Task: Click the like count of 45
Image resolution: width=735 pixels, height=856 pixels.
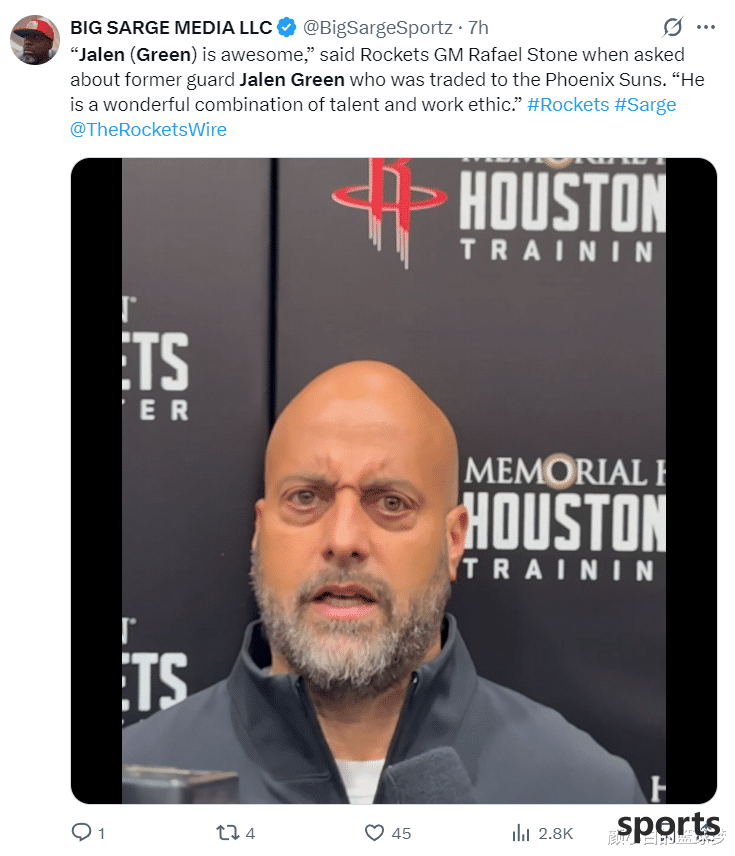Action: (x=401, y=834)
